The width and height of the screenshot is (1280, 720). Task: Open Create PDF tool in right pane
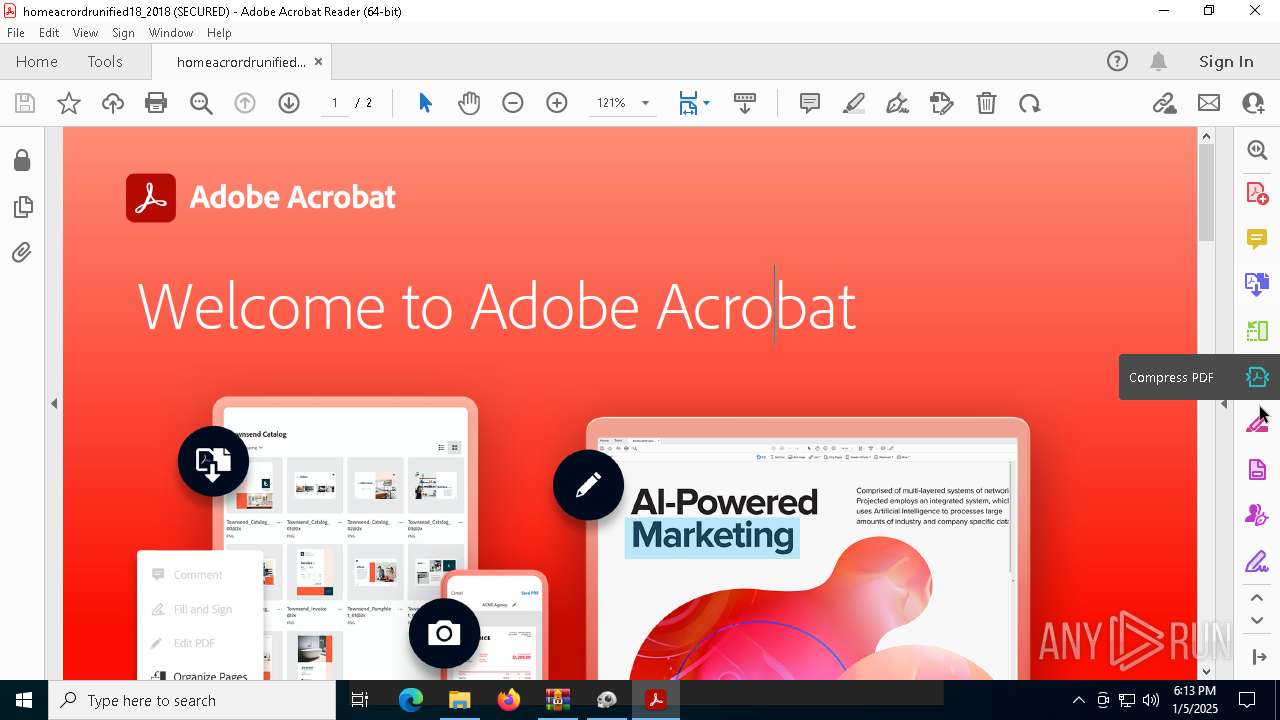point(1257,193)
